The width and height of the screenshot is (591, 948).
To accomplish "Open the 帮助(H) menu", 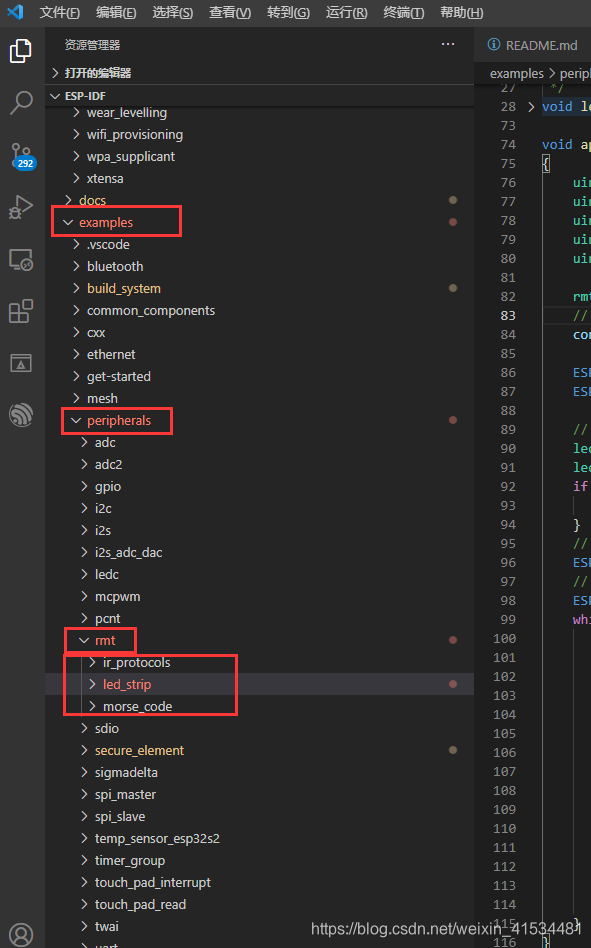I will tap(462, 12).
